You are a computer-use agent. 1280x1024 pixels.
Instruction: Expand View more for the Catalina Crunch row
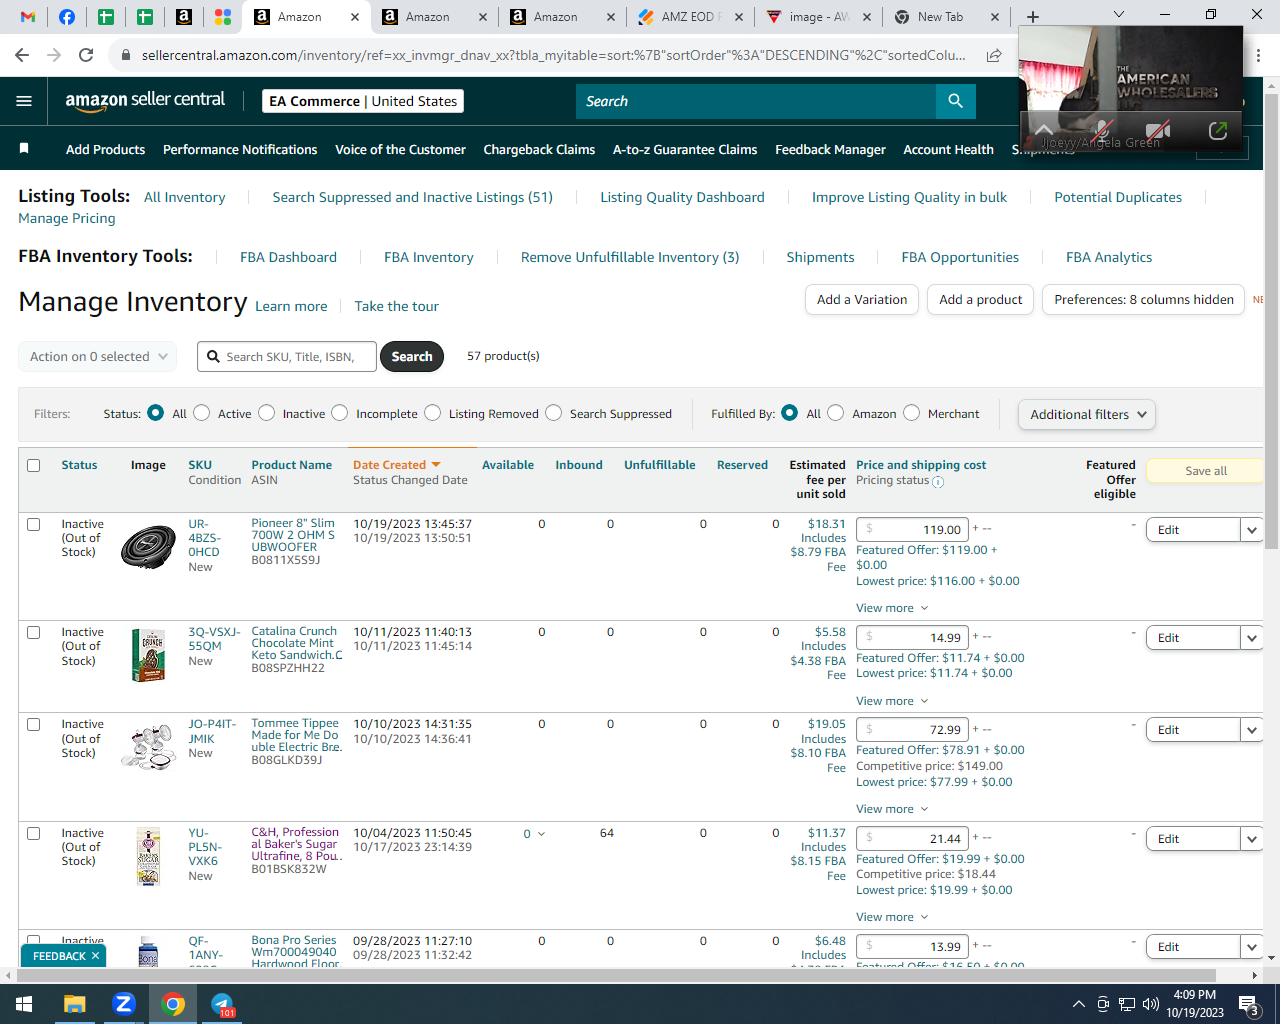coord(892,701)
